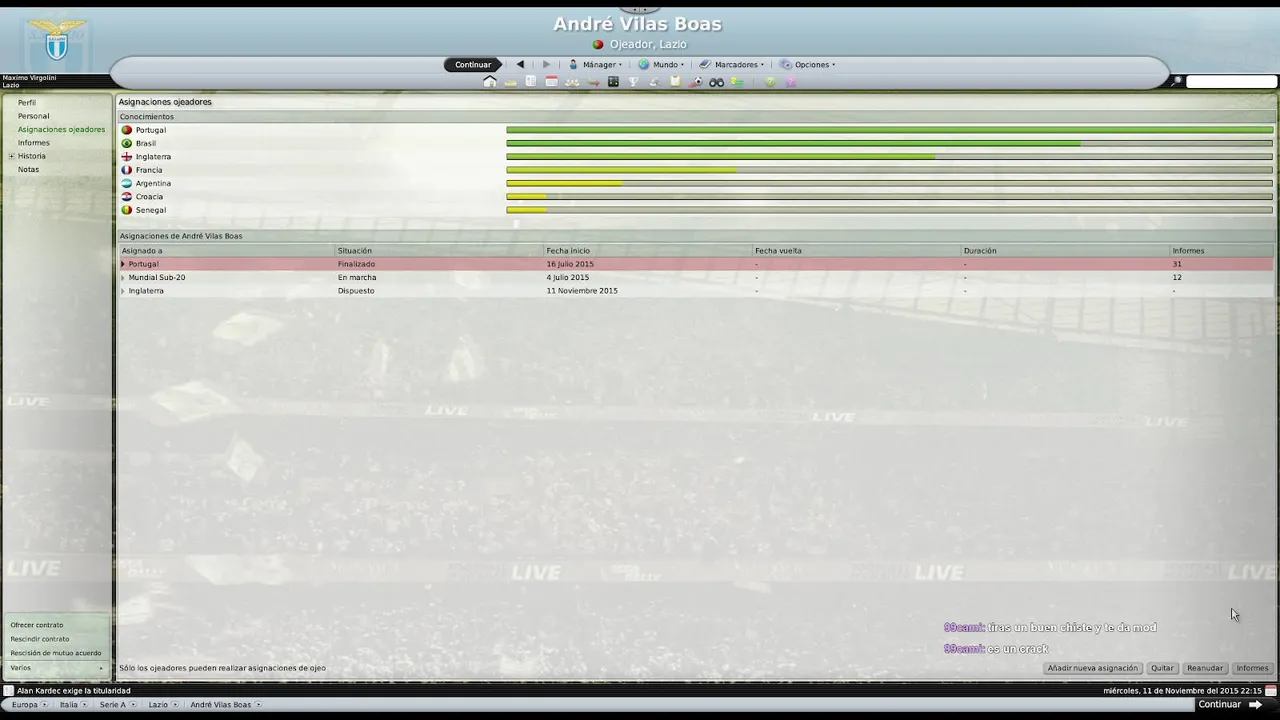Click the Lazio club crest

click(x=56, y=42)
